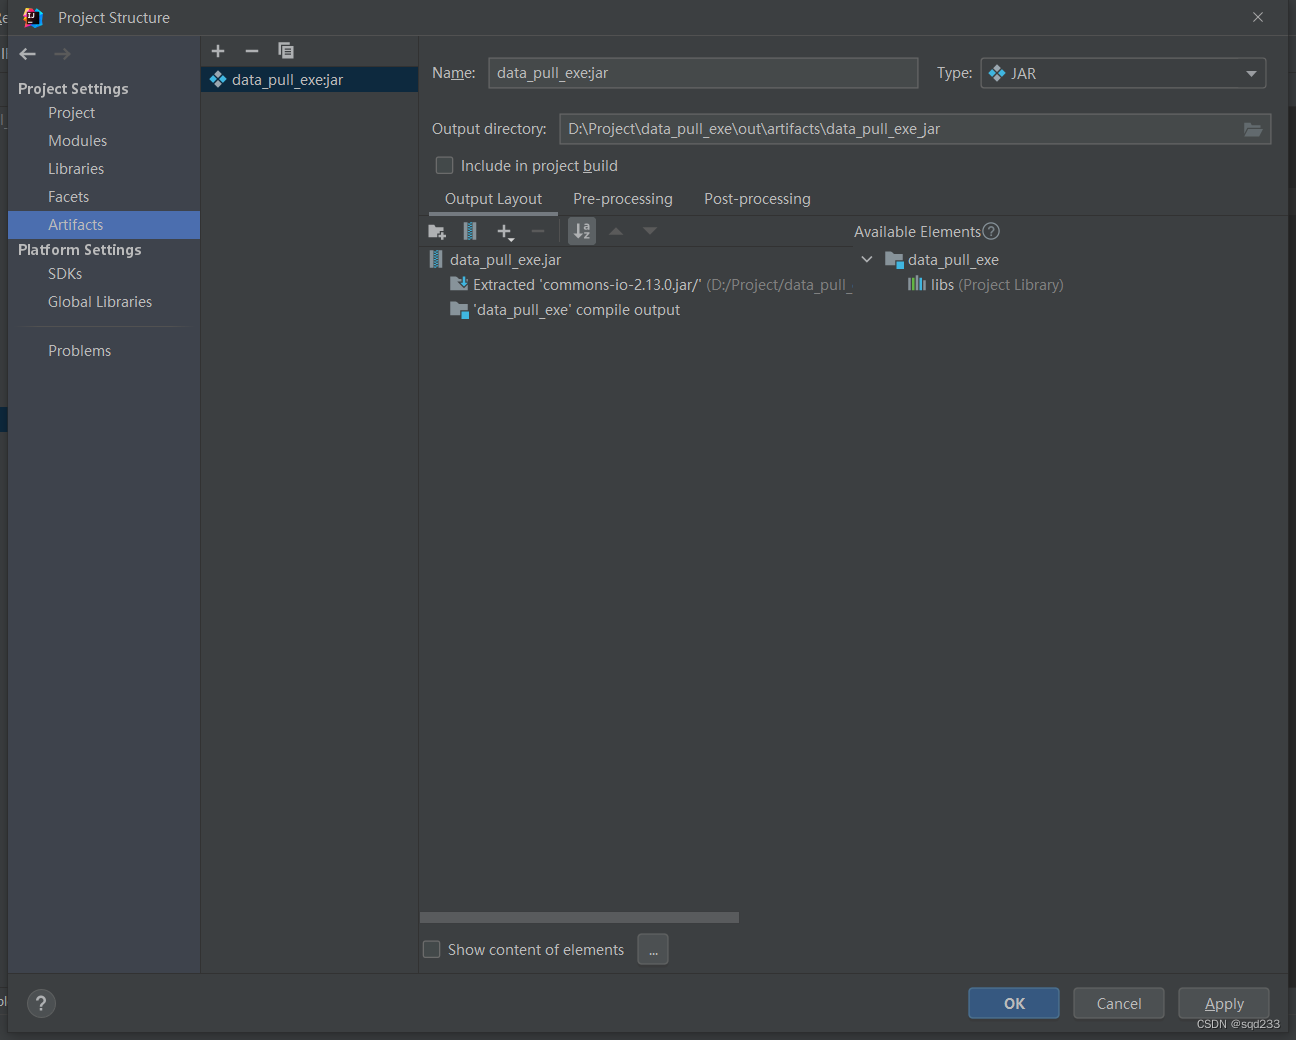
Task: Click the back navigation arrow
Action: 28,54
